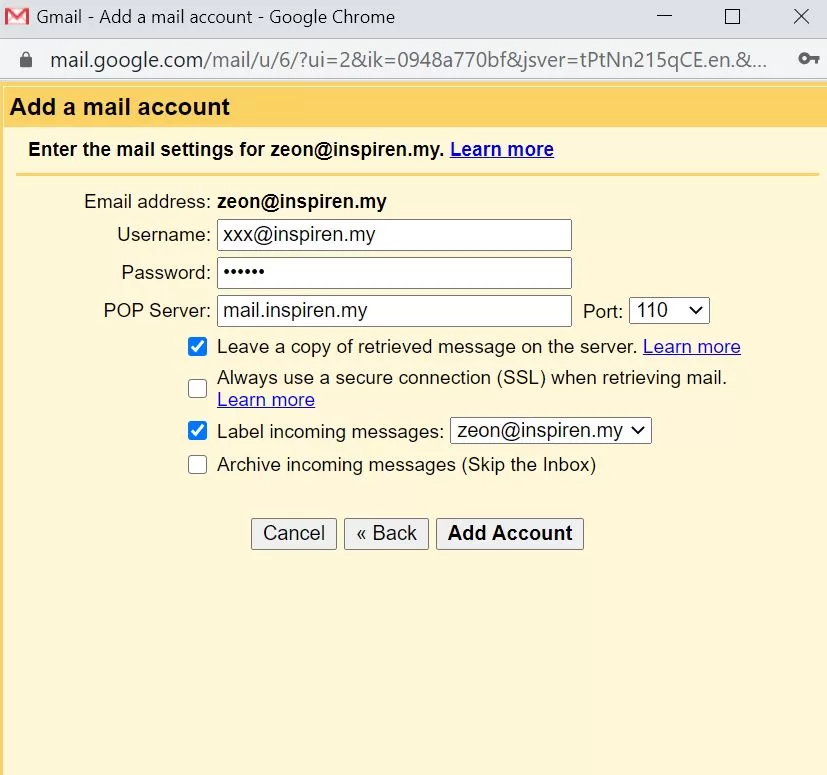
Task: Open the Port 110 dropdown
Action: [669, 310]
